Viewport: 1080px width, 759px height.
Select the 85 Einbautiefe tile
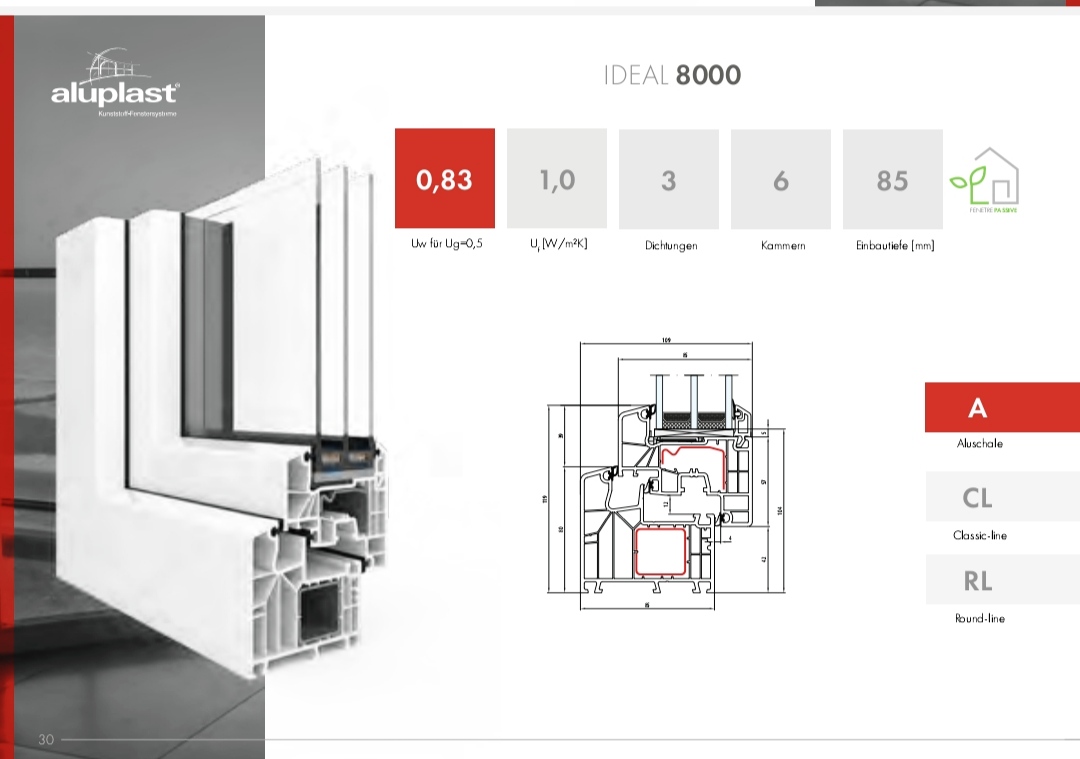[892, 179]
